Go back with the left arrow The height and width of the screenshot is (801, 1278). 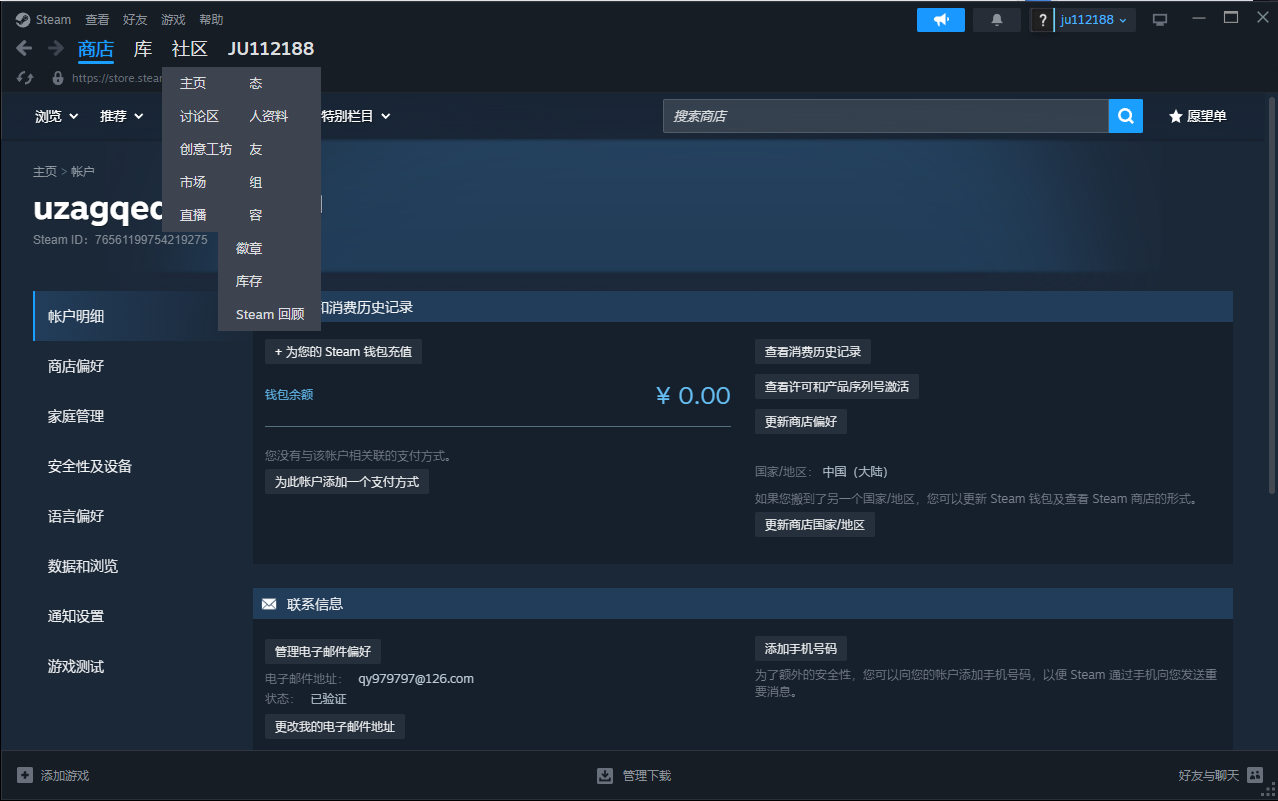[x=24, y=48]
